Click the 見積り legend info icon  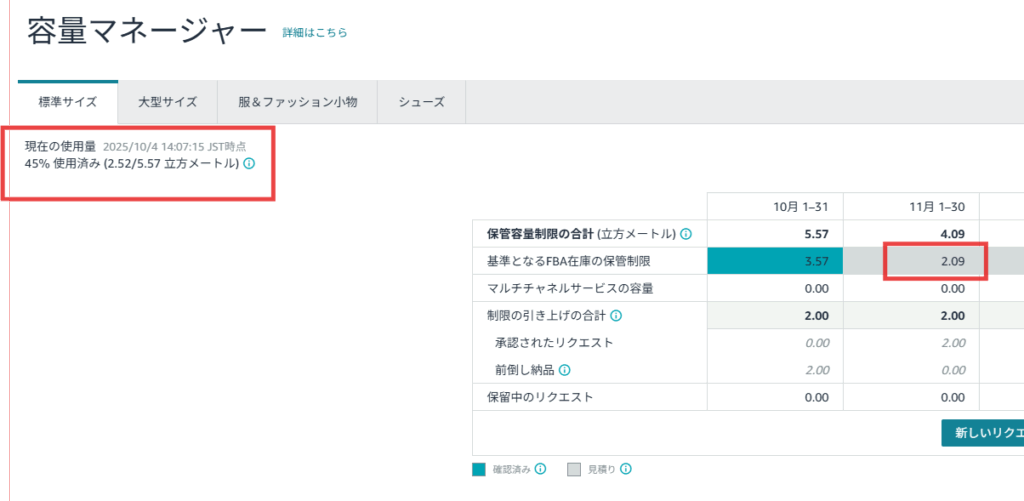pos(626,469)
